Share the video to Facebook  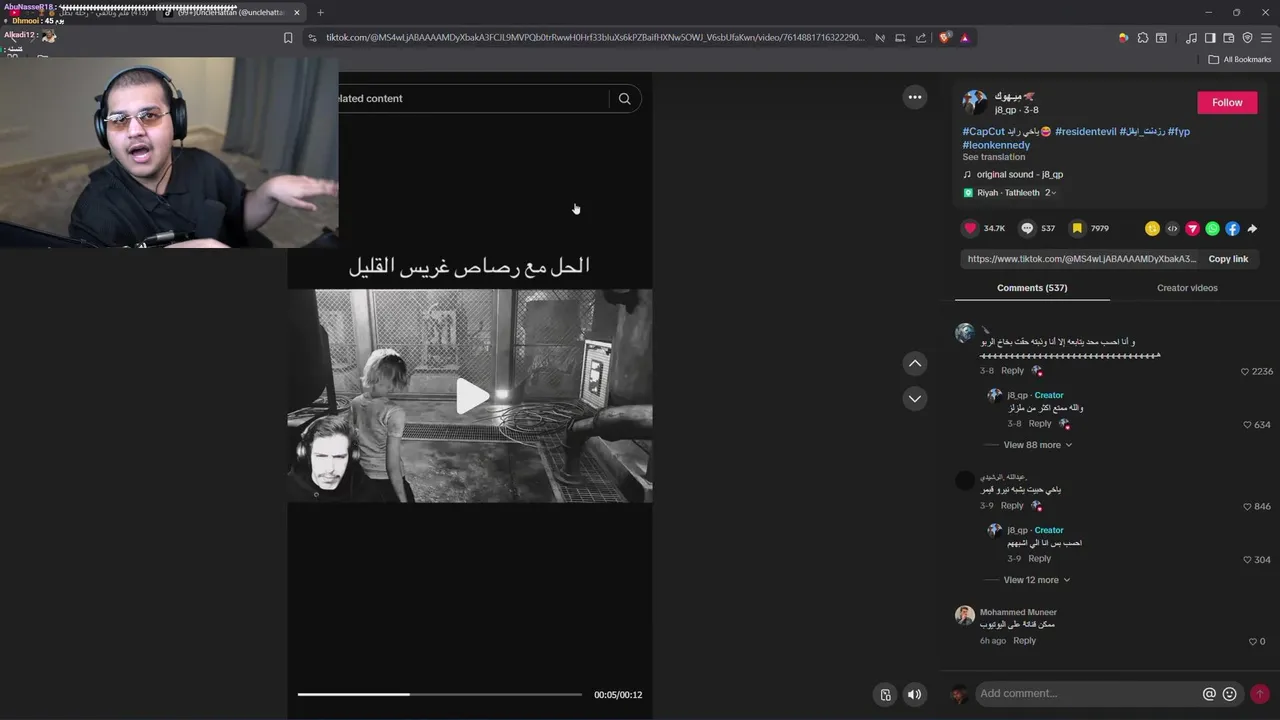click(x=1232, y=228)
